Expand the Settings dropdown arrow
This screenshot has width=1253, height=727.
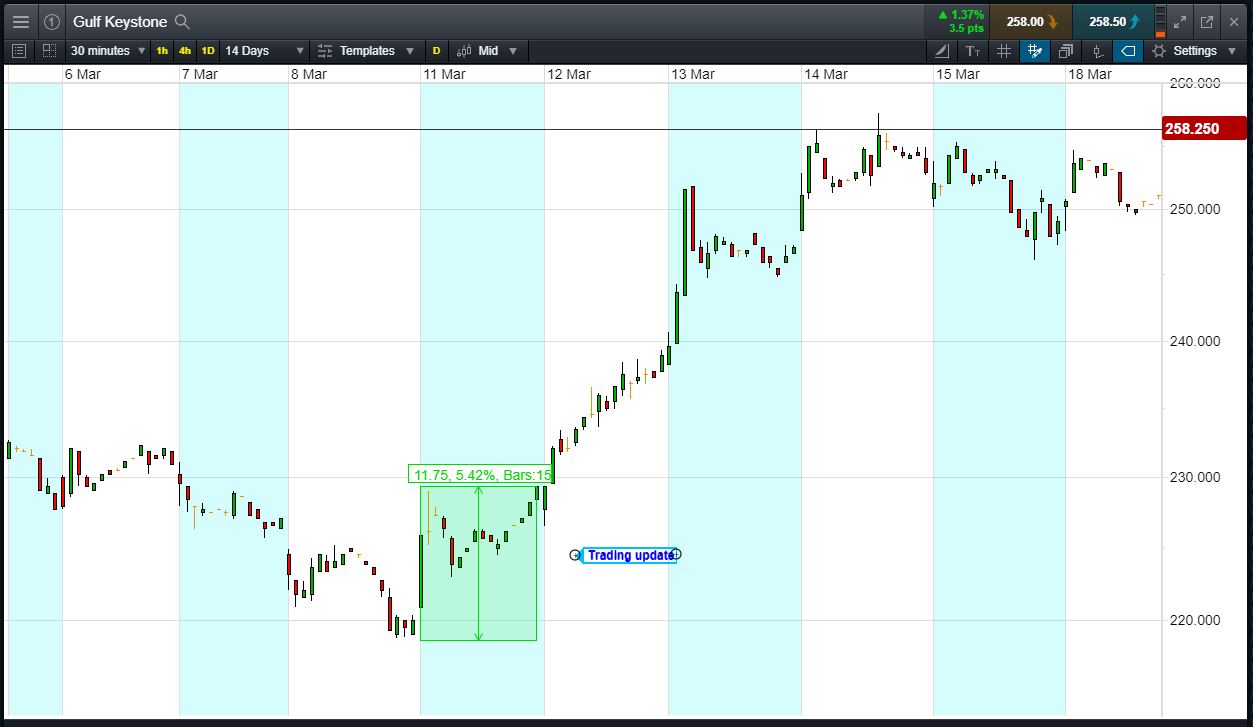(x=1234, y=51)
